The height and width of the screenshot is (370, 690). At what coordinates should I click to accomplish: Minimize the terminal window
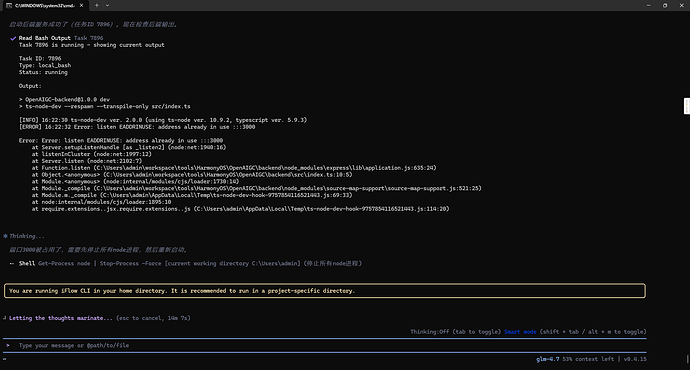click(x=649, y=5)
